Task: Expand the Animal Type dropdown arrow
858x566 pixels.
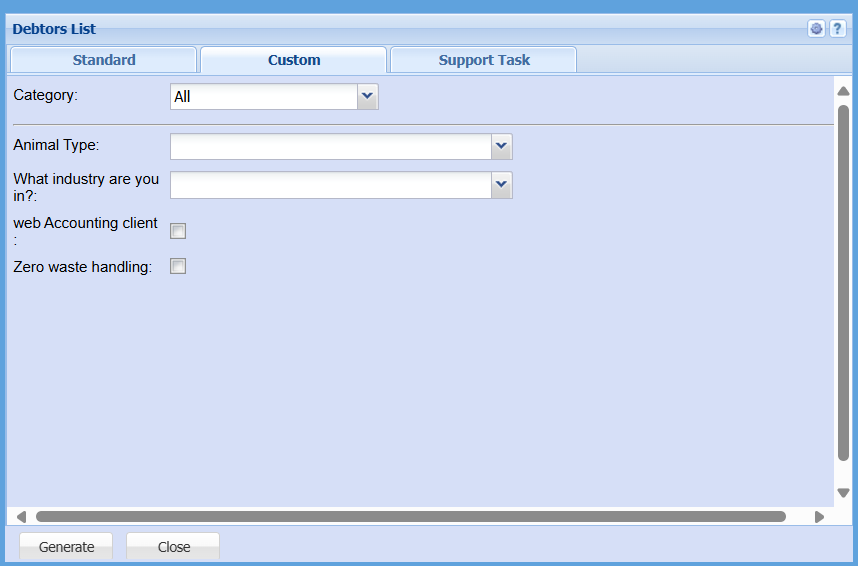Action: [x=501, y=146]
